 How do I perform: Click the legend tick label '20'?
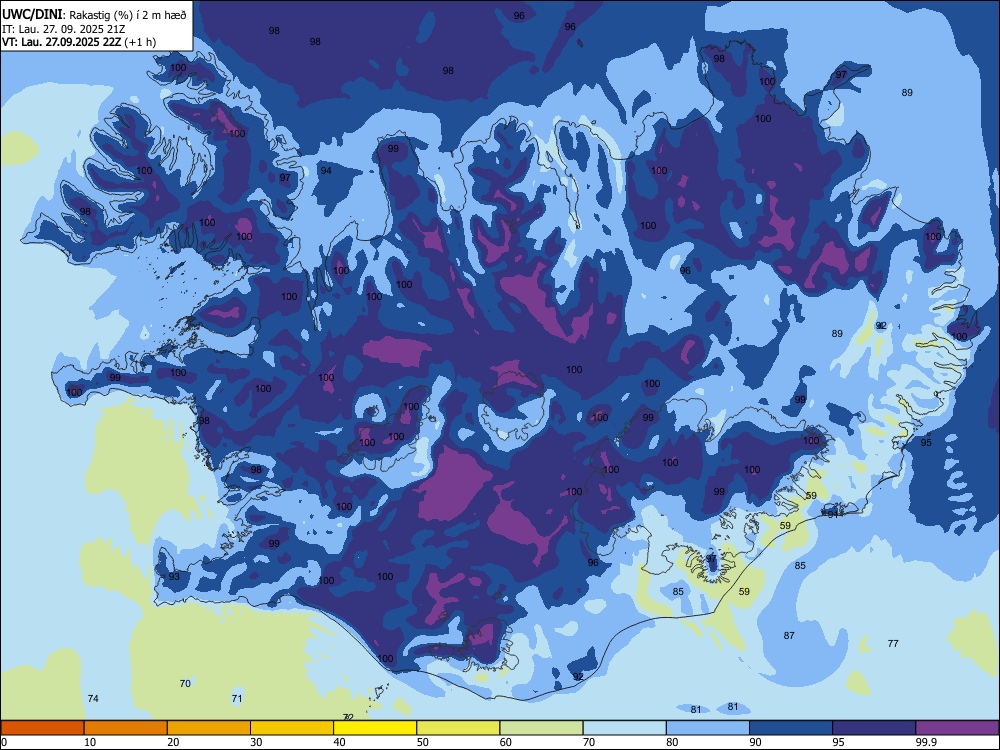pos(173,742)
